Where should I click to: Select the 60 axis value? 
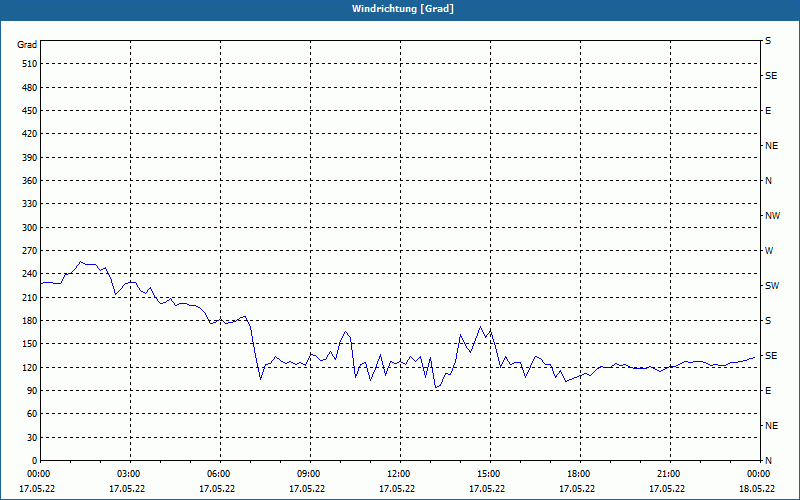[x=32, y=414]
